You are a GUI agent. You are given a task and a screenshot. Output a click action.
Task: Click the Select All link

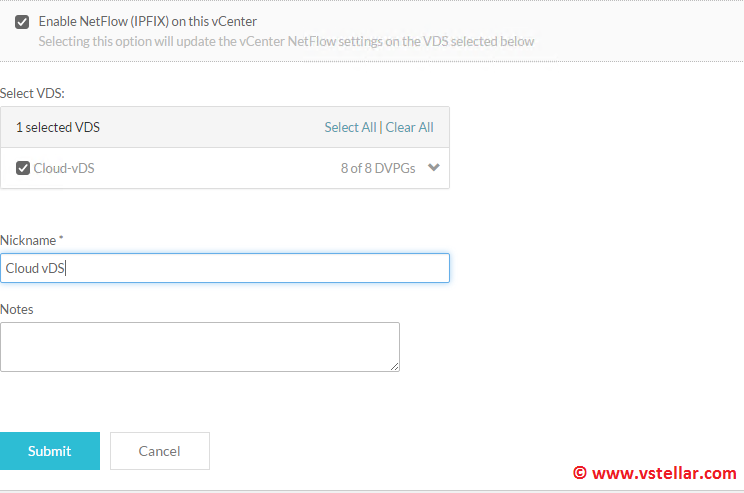tap(350, 127)
